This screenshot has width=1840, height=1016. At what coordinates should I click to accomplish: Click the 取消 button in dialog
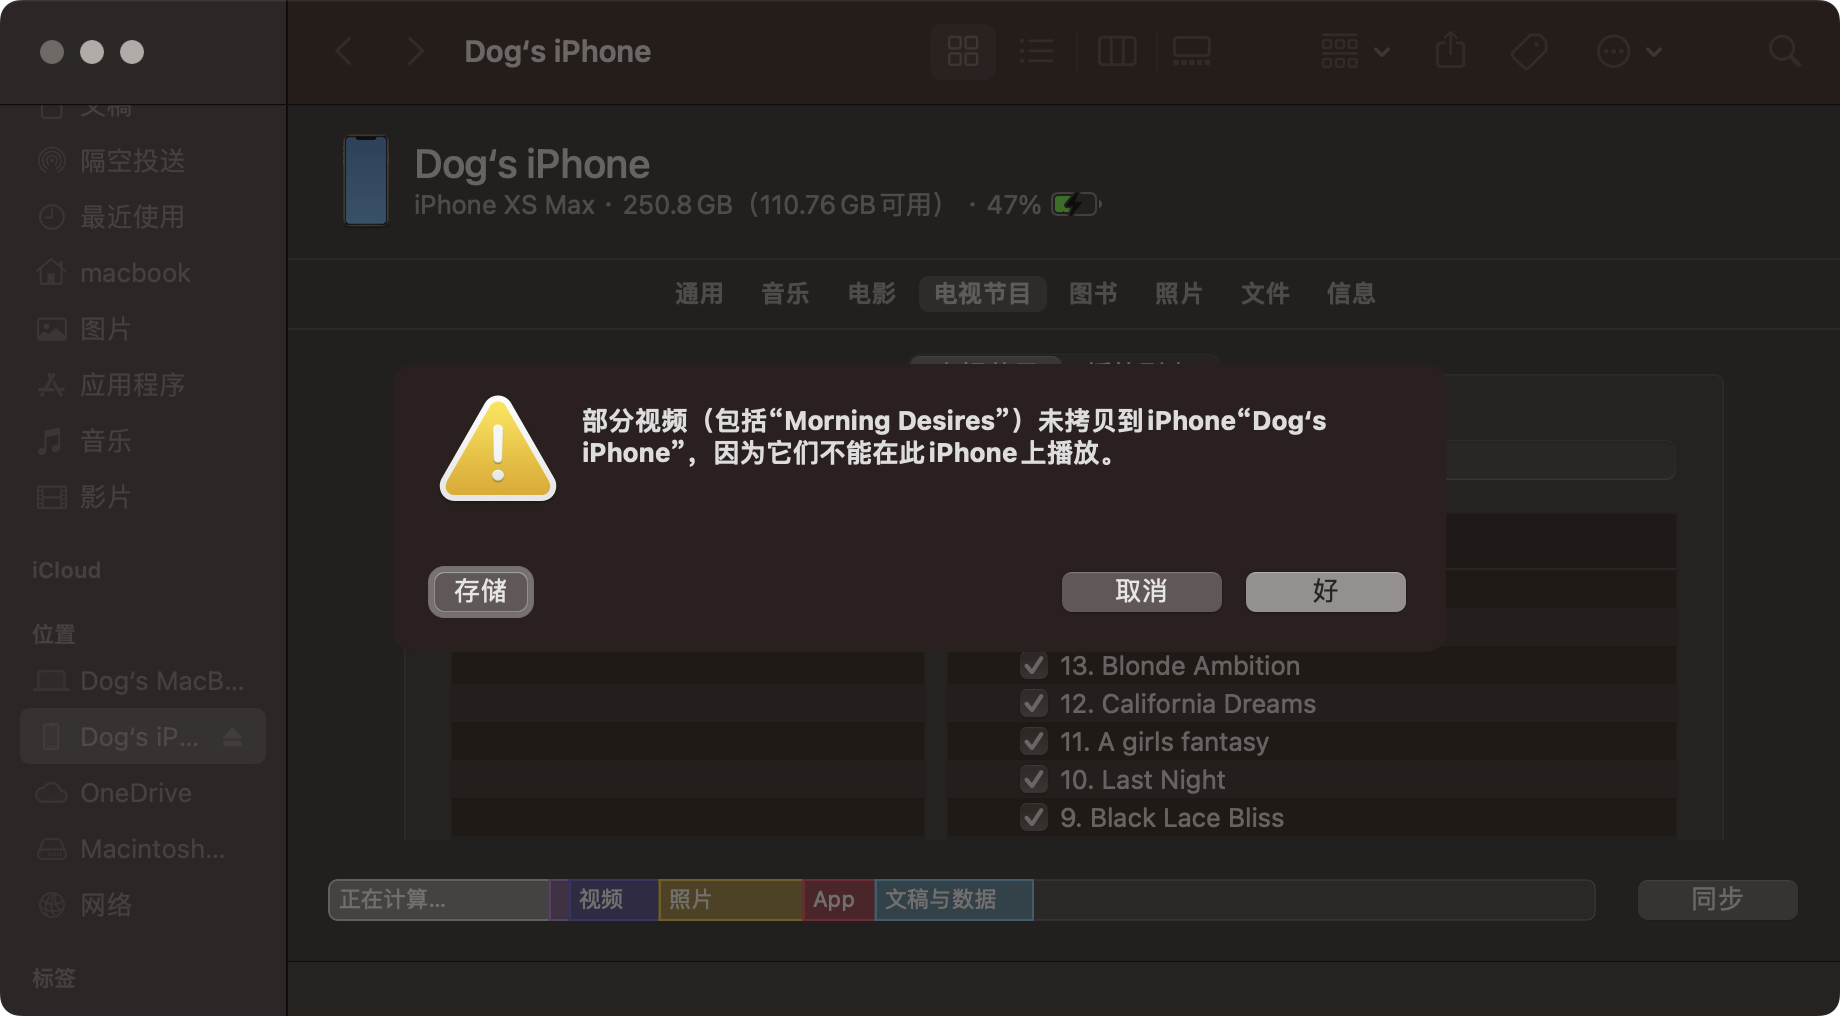click(1141, 591)
